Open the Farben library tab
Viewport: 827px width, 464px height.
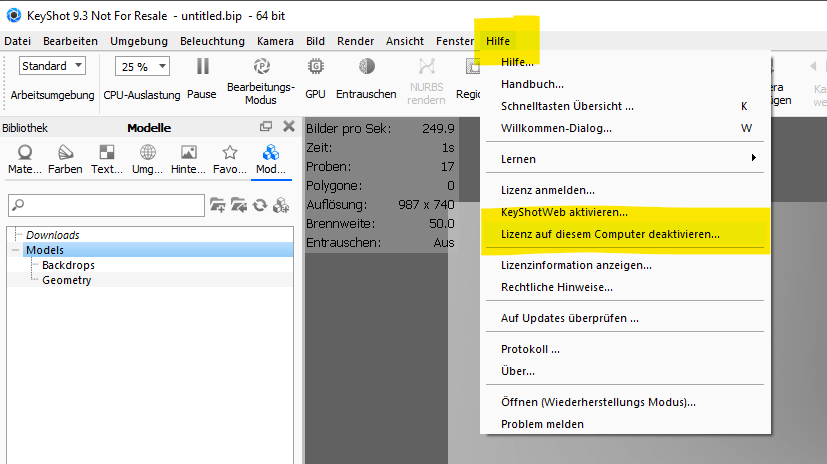pos(65,160)
